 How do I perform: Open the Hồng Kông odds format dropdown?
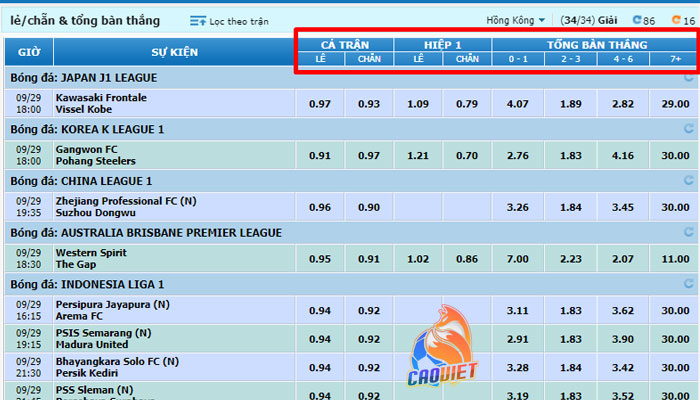click(x=516, y=20)
